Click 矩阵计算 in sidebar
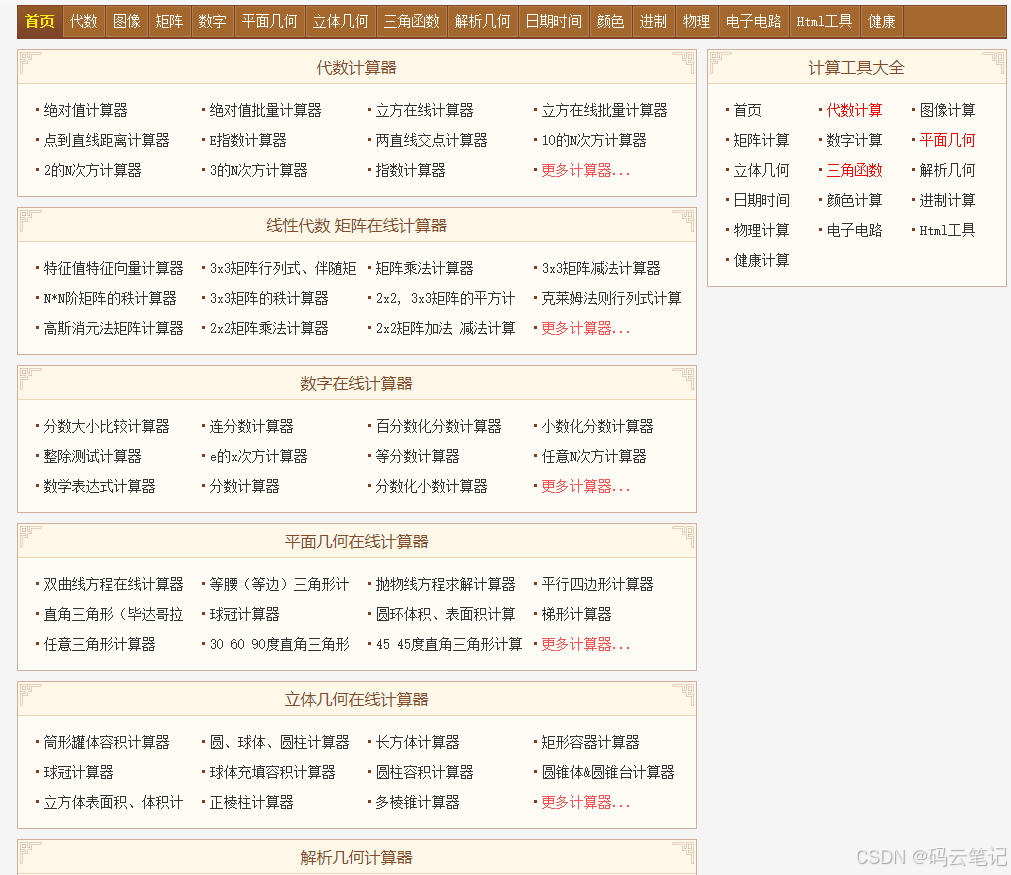 point(761,141)
